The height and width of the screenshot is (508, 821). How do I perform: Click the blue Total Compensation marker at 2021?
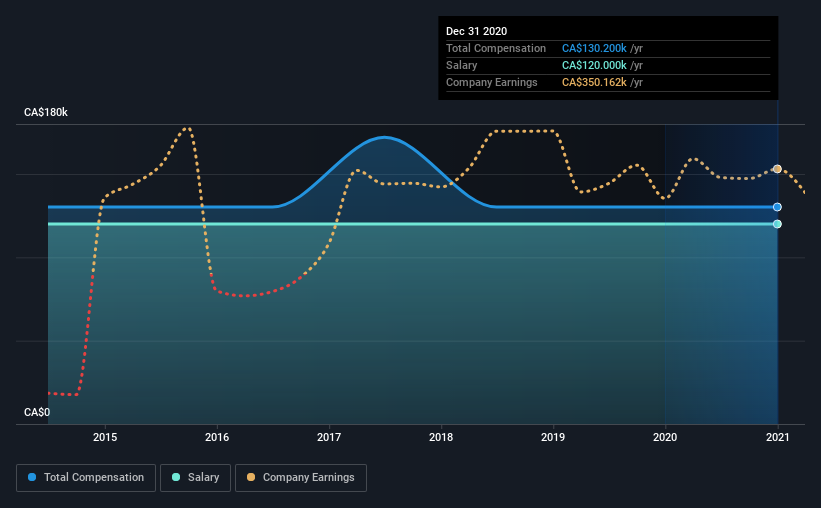(x=778, y=207)
